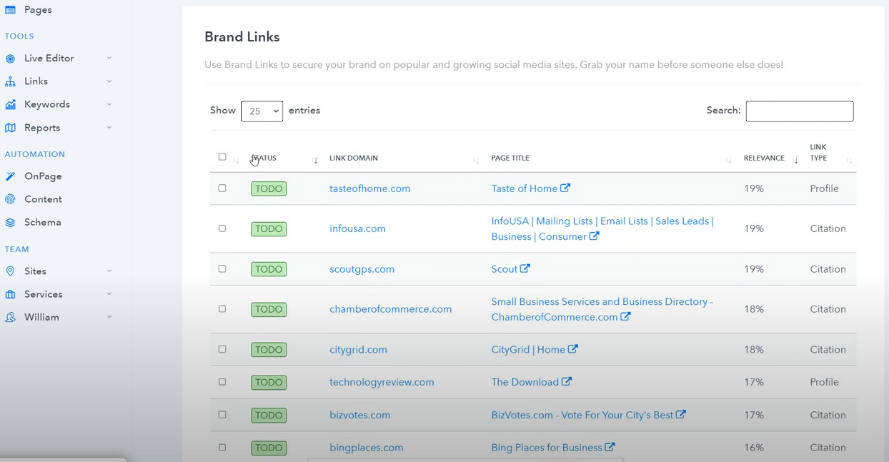This screenshot has height=462, width=889.
Task: Check the bingplaces.com row checkbox
Action: [x=222, y=447]
